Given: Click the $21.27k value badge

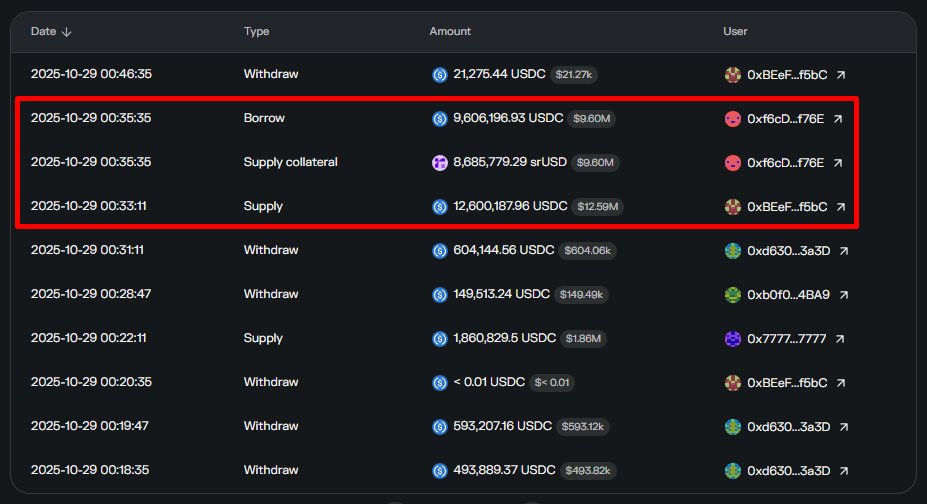Looking at the screenshot, I should click(573, 75).
